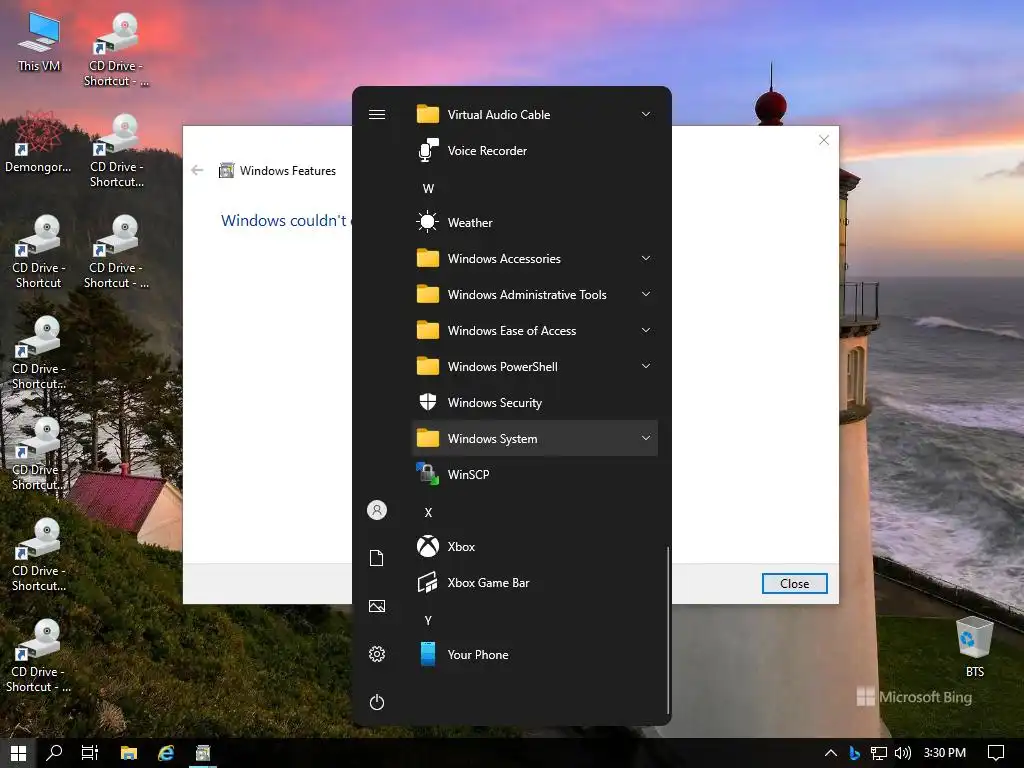Image resolution: width=1024 pixels, height=768 pixels.
Task: Show hidden tray icons chevron
Action: point(831,753)
